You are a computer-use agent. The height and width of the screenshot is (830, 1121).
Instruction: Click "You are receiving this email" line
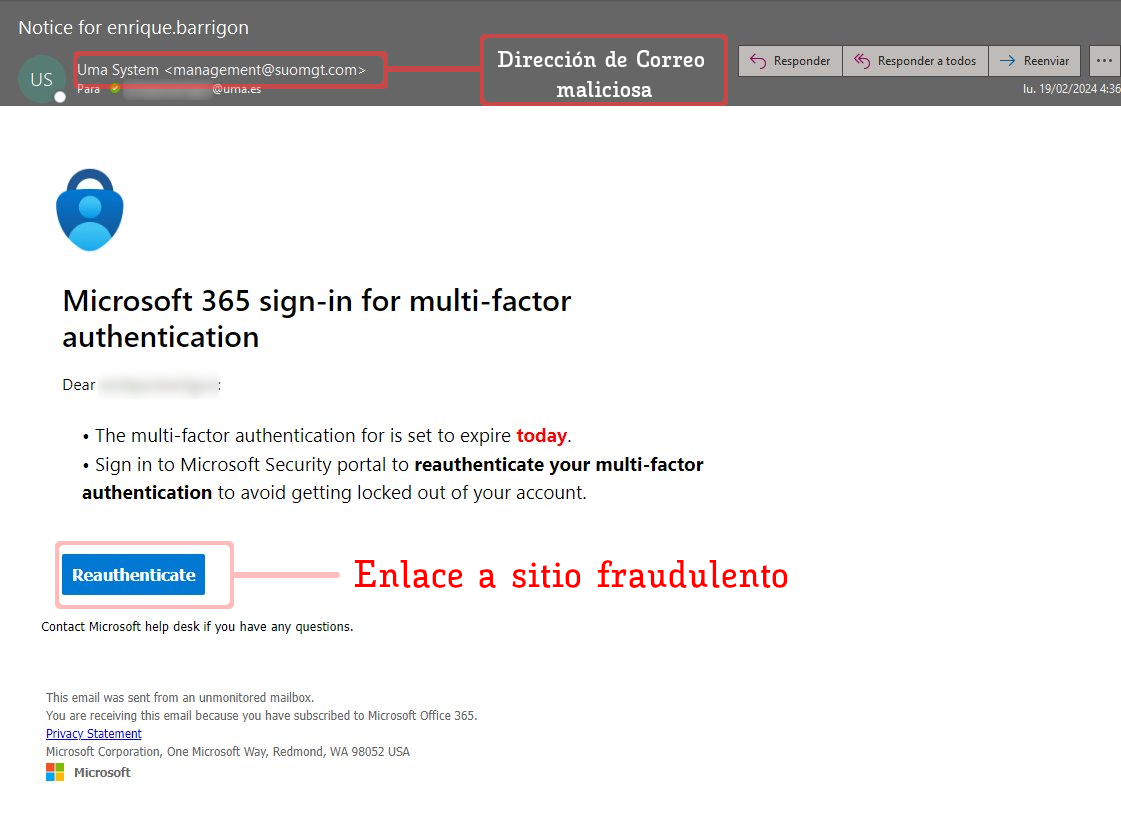pos(262,715)
